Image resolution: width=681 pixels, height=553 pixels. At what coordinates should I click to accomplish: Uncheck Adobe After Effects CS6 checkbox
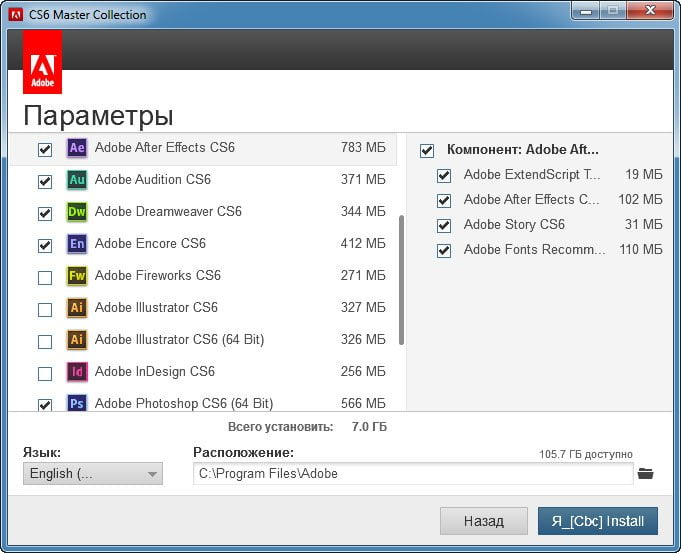[x=45, y=149]
